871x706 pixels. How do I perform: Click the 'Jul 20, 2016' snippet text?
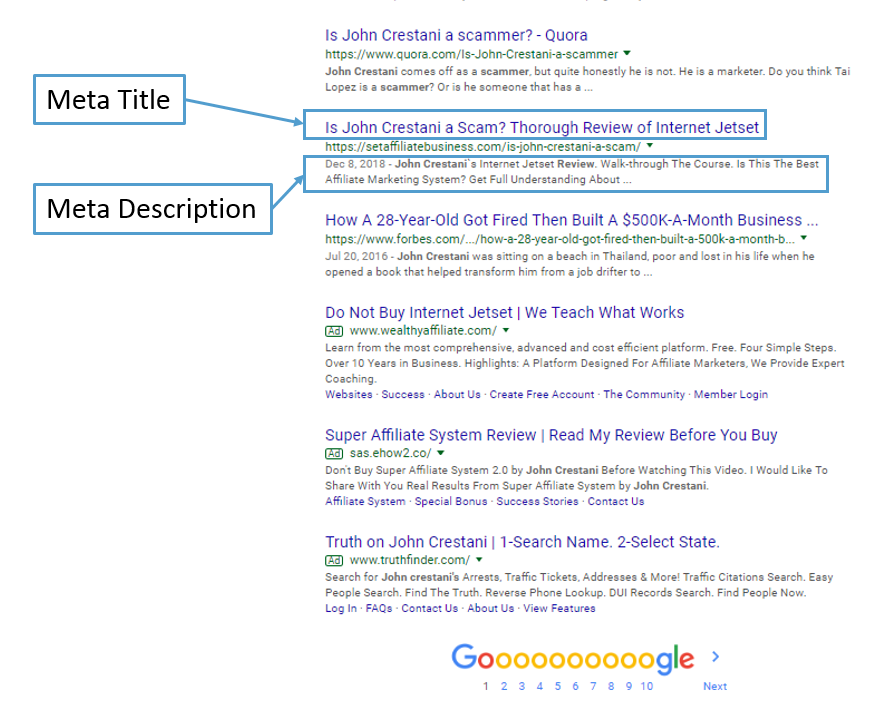pos(356,256)
